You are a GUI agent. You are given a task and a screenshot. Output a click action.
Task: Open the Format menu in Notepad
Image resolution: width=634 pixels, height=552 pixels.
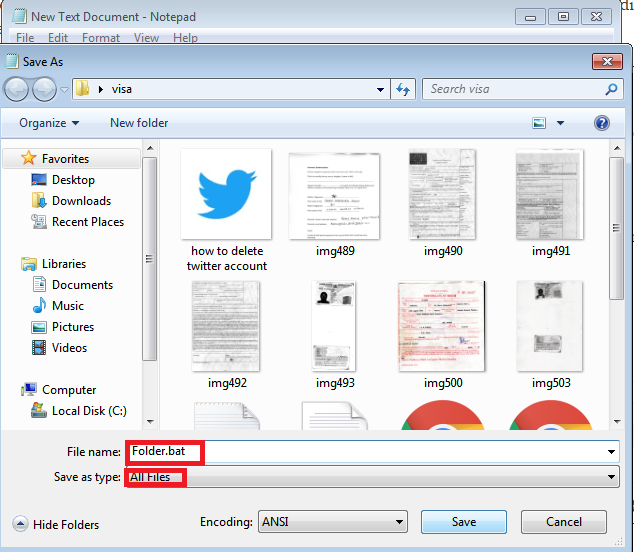tap(101, 38)
